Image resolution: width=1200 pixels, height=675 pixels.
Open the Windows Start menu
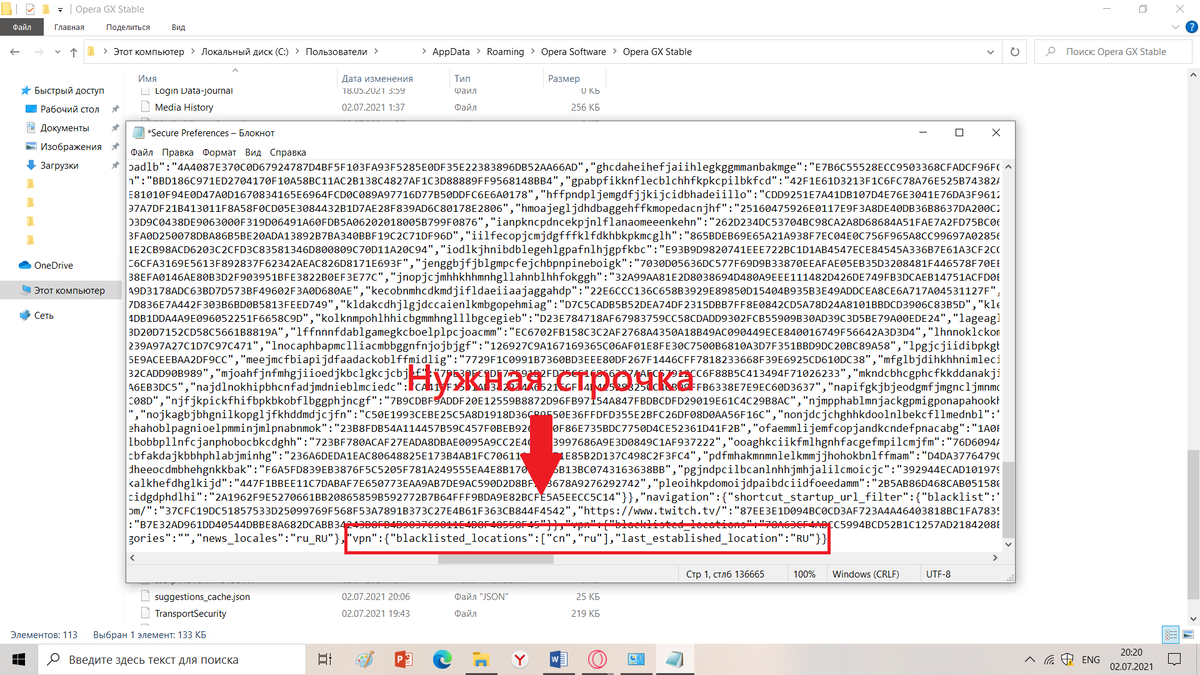(20, 659)
